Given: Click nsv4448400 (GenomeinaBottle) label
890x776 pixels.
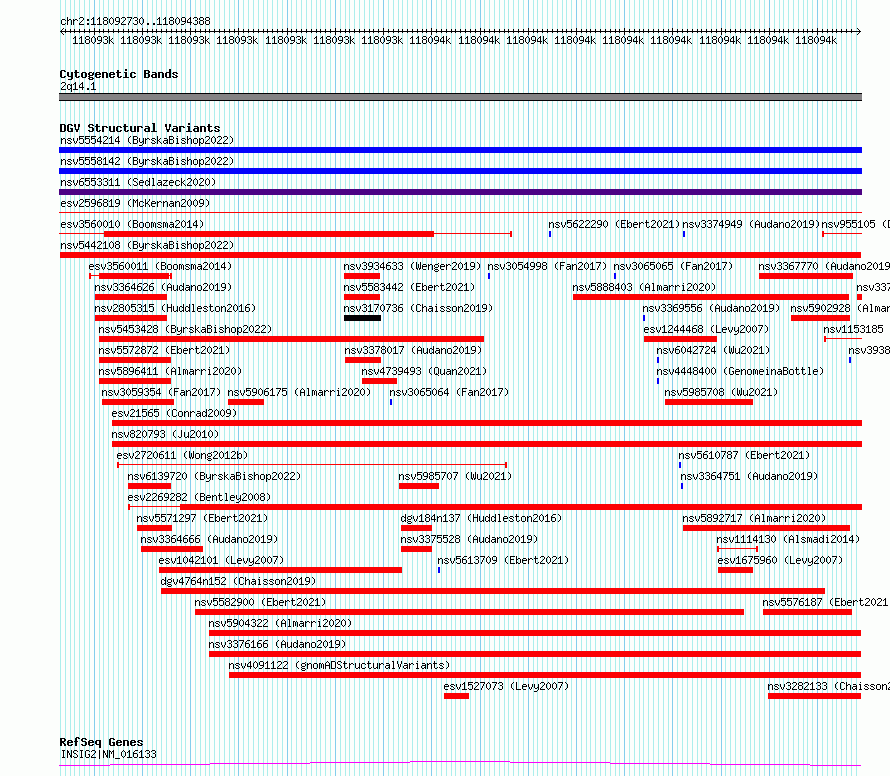Looking at the screenshot, I should (740, 371).
